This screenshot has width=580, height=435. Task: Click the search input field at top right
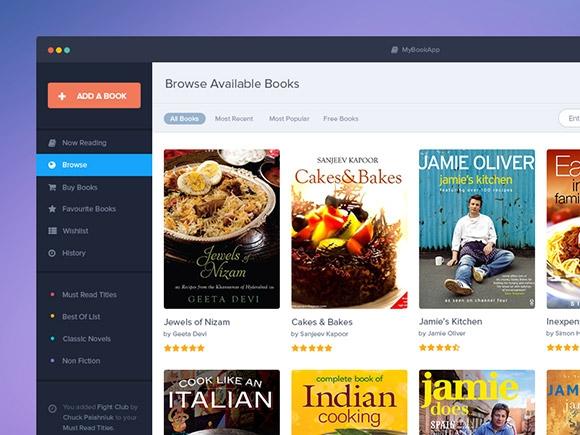pyautogui.click(x=569, y=118)
